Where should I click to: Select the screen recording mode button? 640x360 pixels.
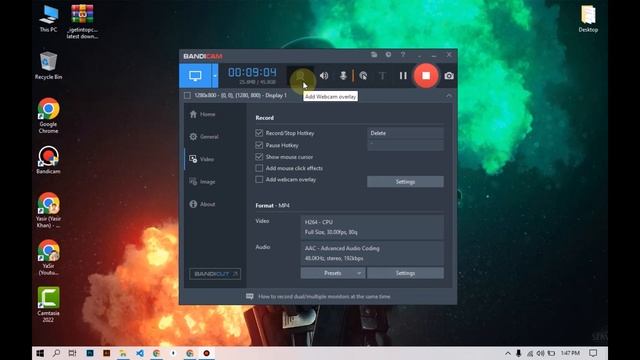[195, 76]
